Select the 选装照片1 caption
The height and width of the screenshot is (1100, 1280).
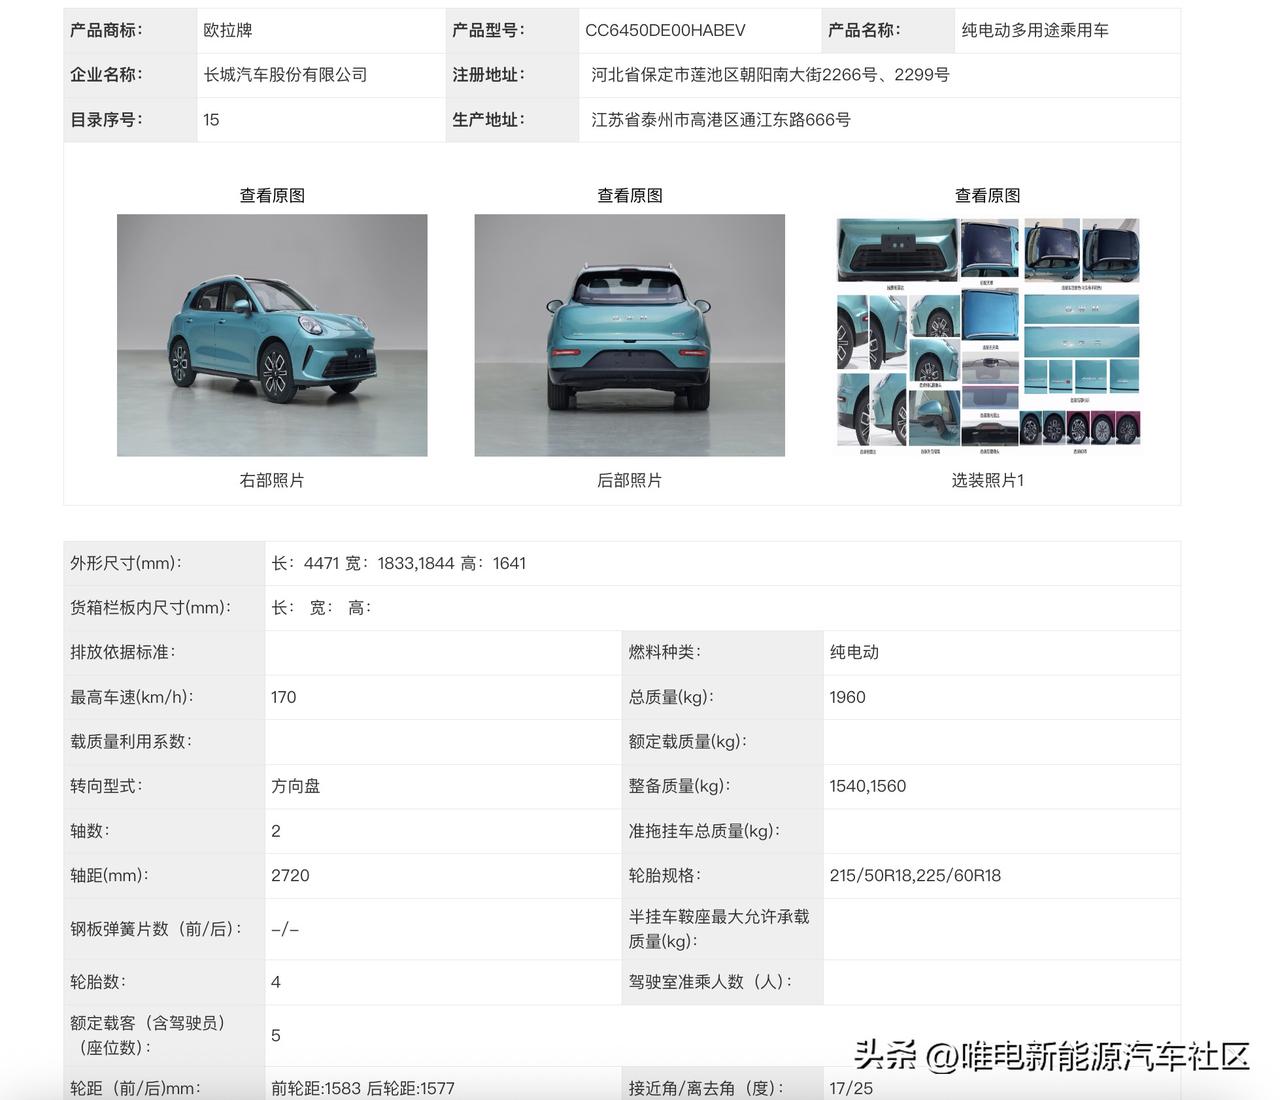point(988,481)
